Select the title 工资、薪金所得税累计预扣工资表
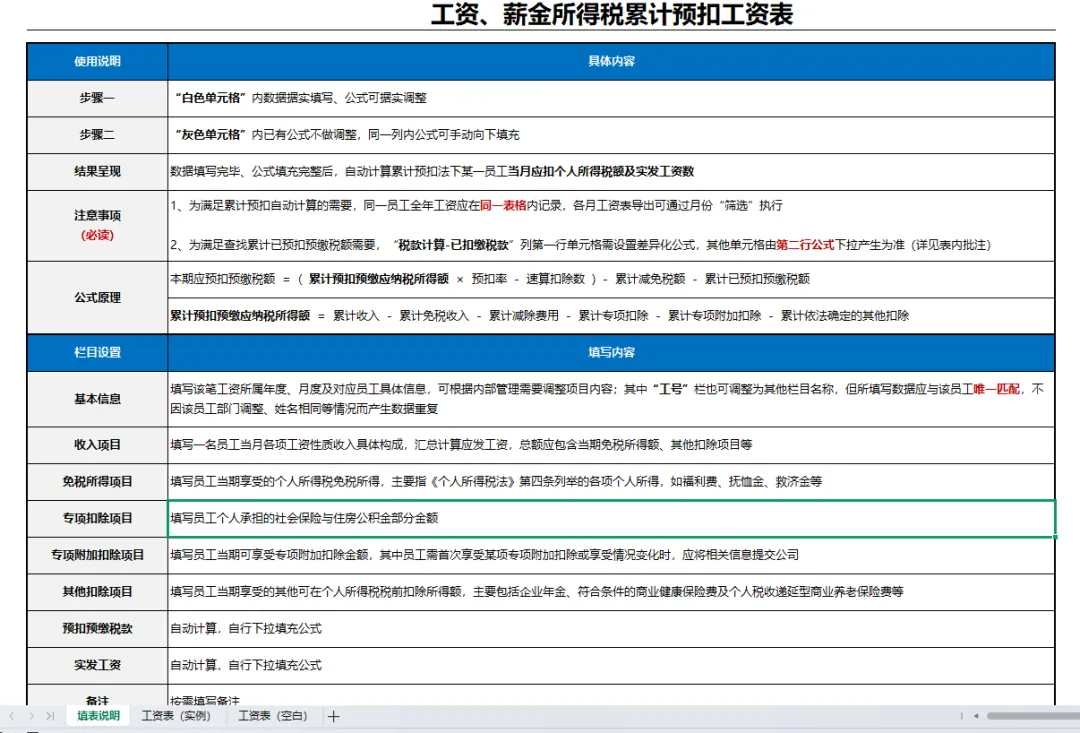 (612, 14)
